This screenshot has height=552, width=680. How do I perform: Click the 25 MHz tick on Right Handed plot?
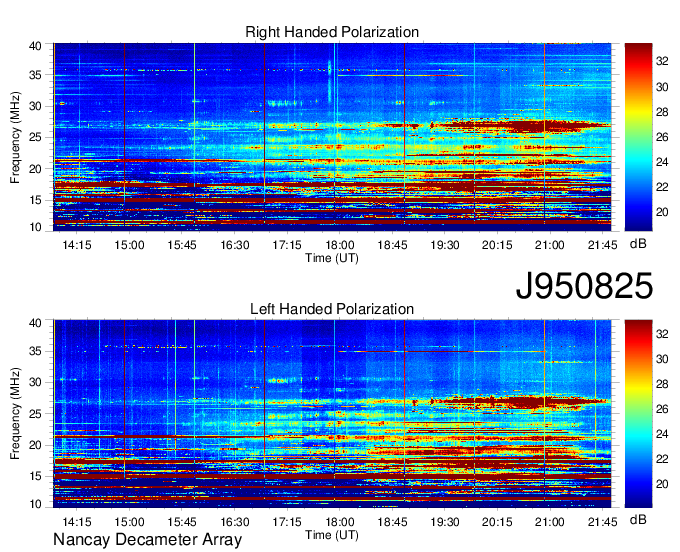35,137
